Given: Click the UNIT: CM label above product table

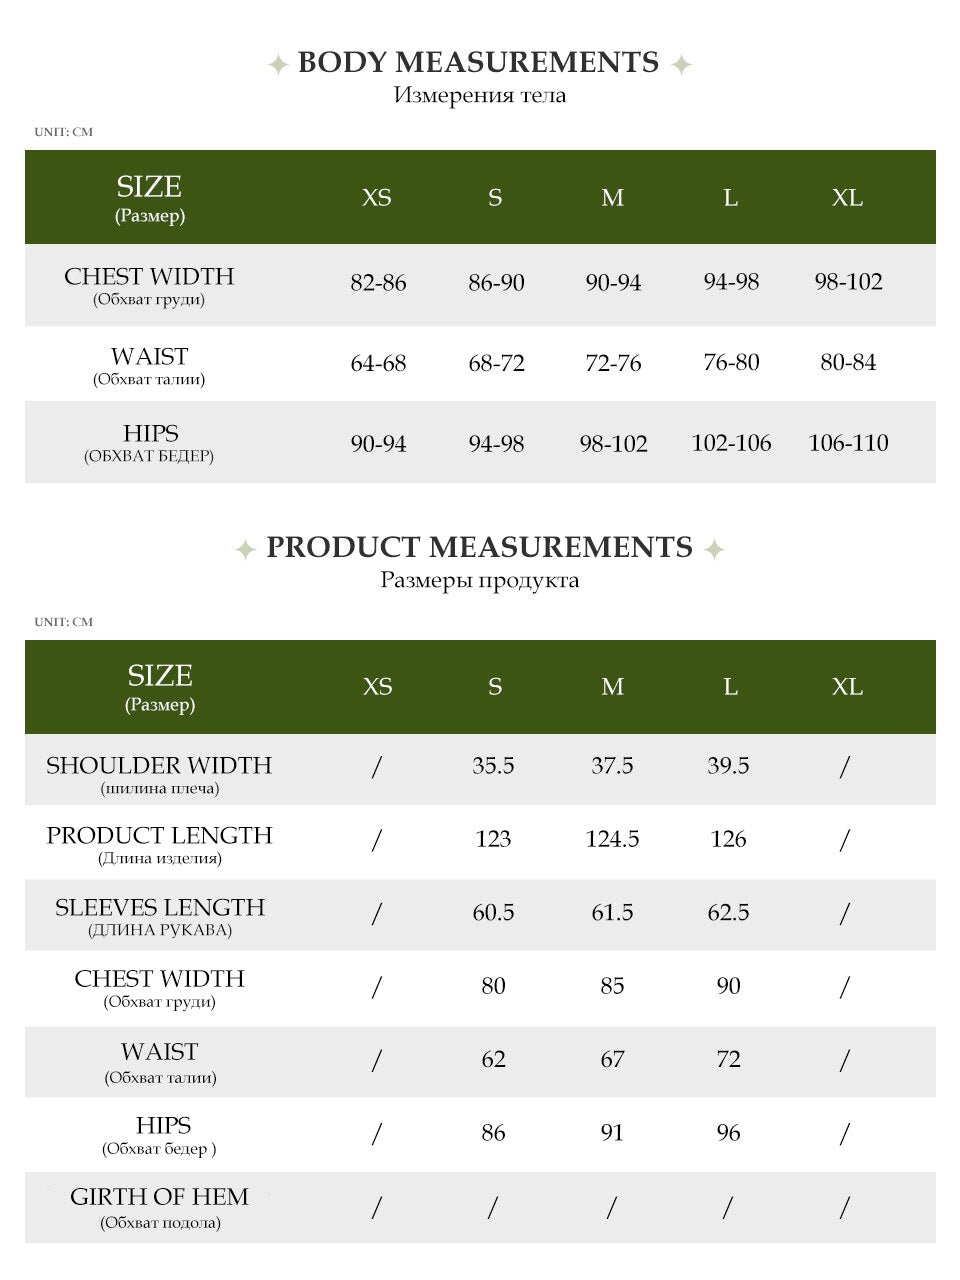Looking at the screenshot, I should (x=63, y=622).
